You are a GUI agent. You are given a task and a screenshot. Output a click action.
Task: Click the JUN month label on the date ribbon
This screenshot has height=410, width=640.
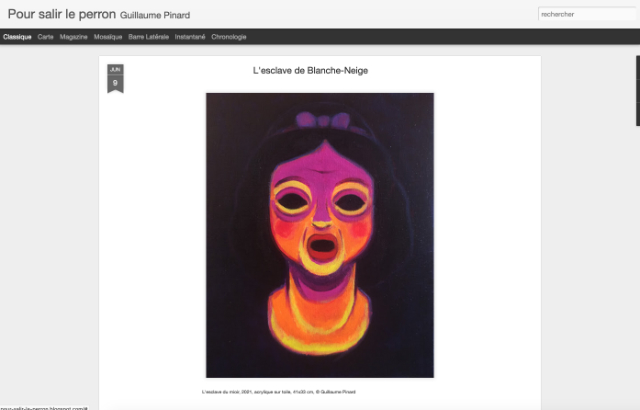(x=116, y=69)
